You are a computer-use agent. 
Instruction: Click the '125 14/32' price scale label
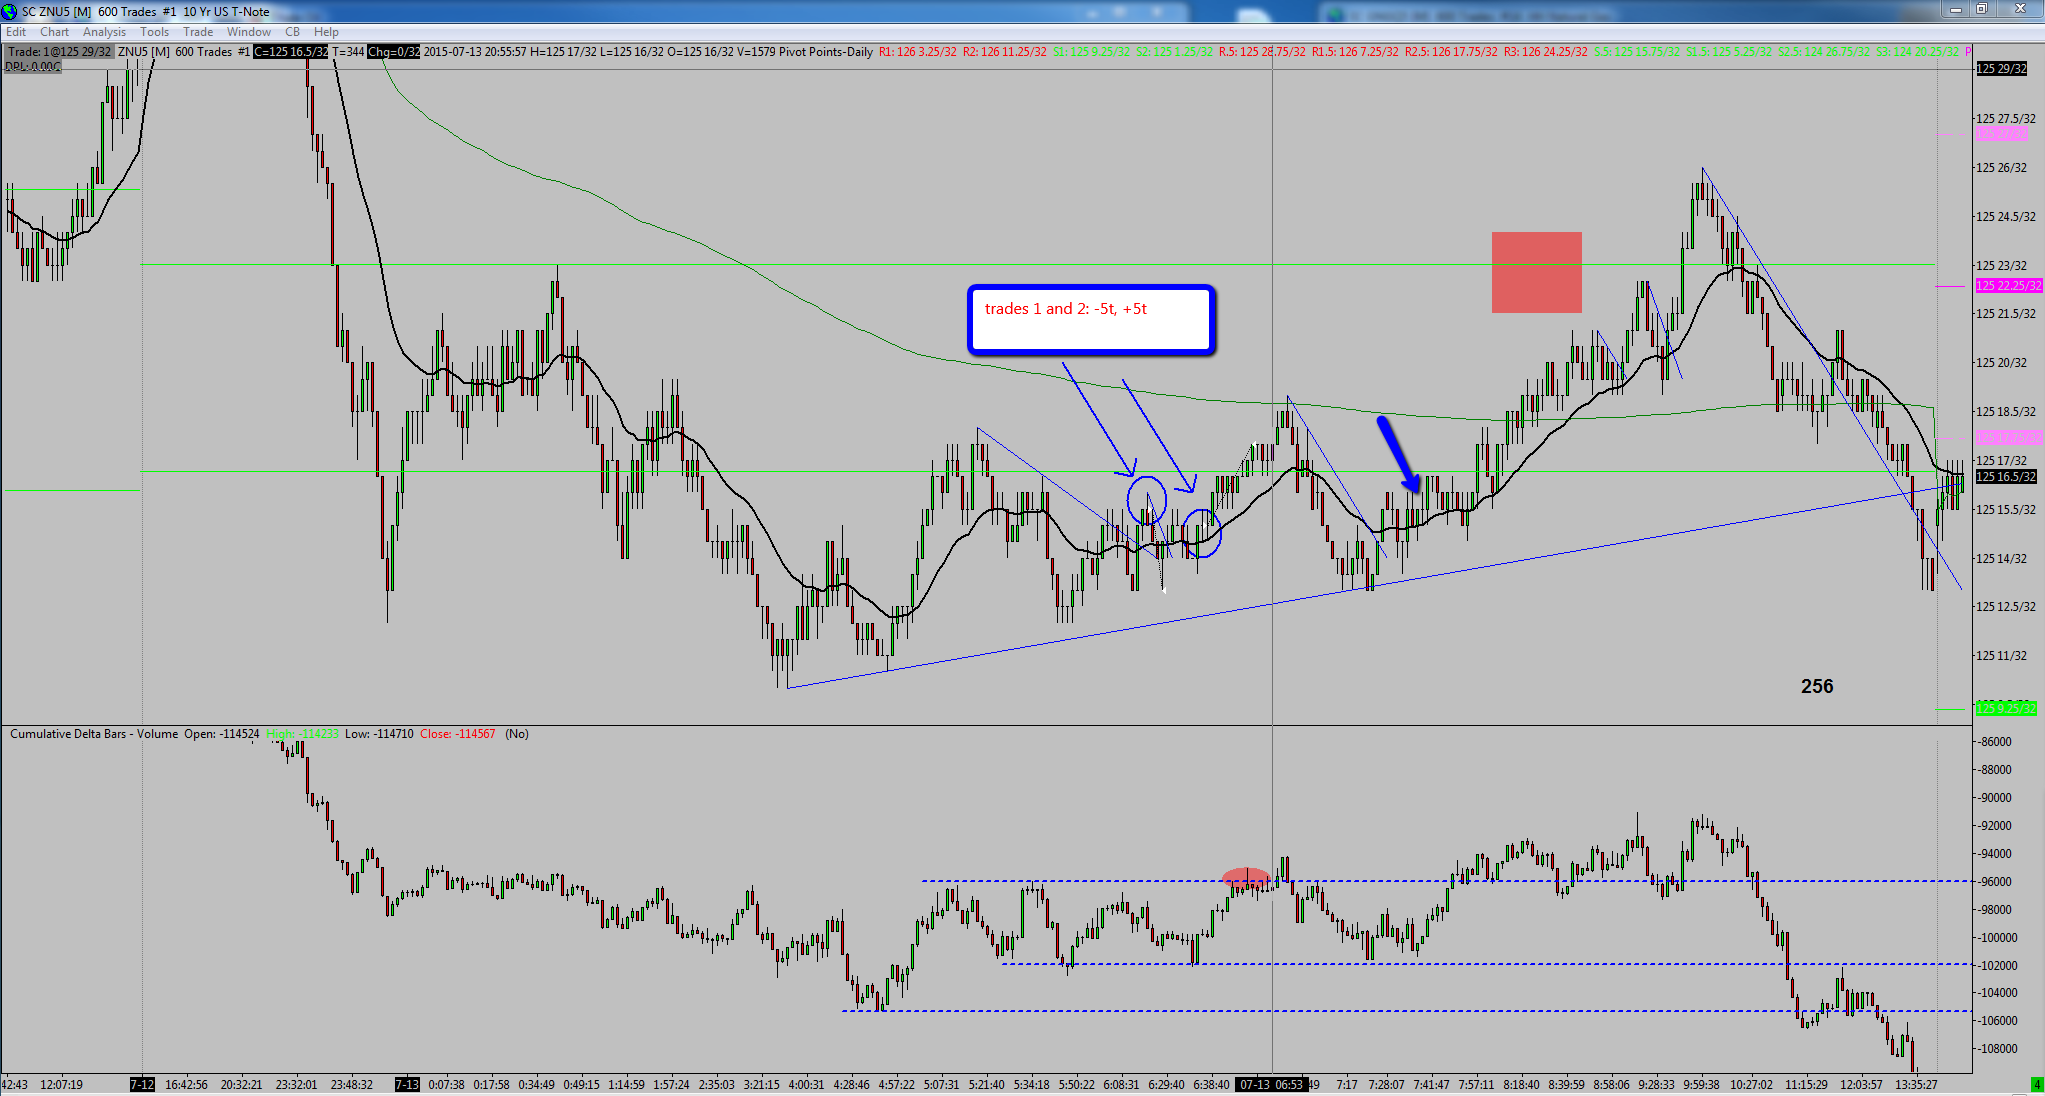point(2001,558)
